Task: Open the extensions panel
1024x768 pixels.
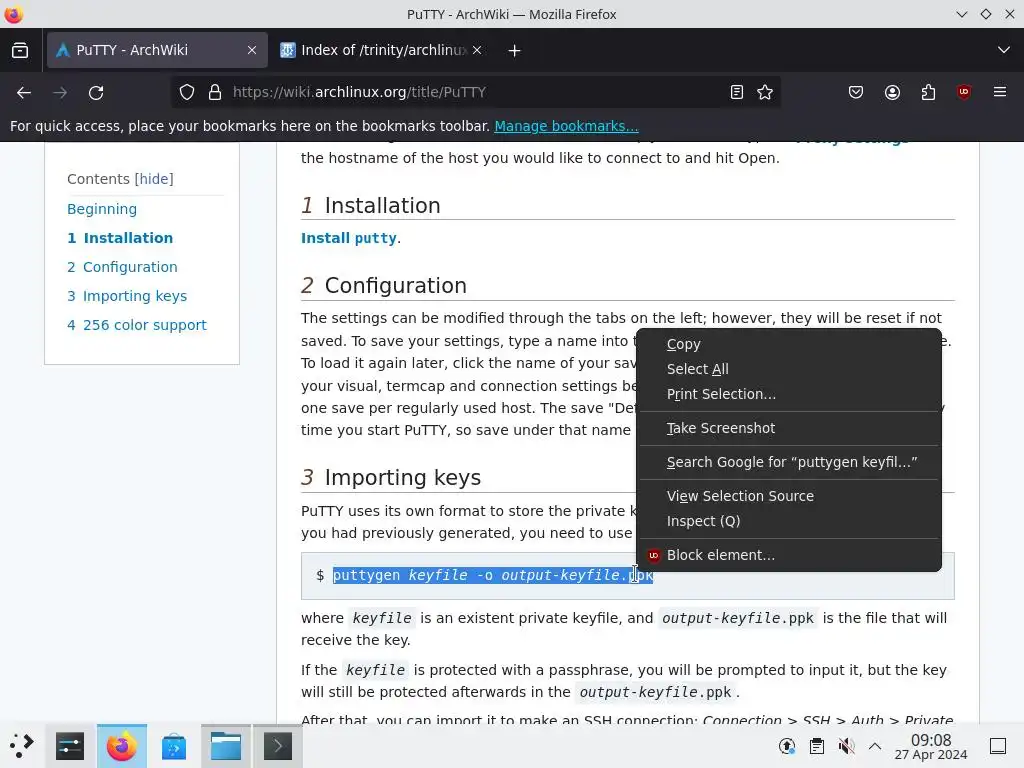Action: [928, 93]
